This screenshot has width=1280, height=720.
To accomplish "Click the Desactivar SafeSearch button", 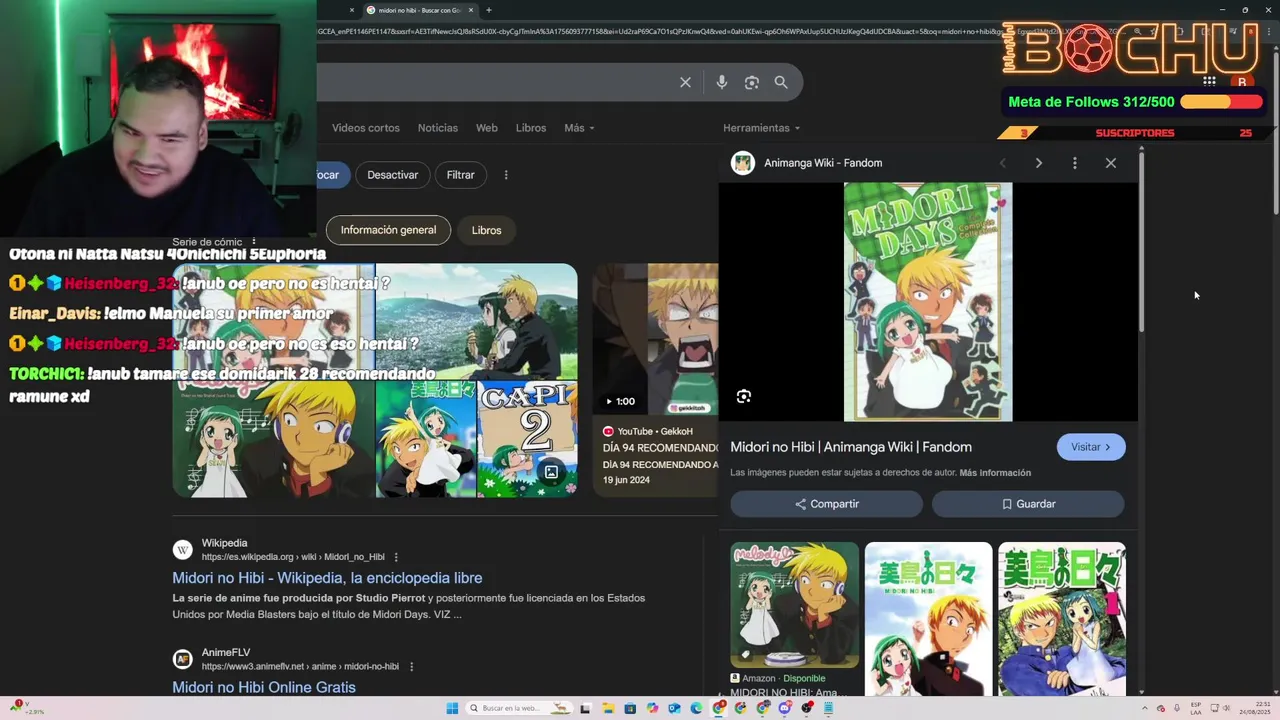I will click(392, 175).
